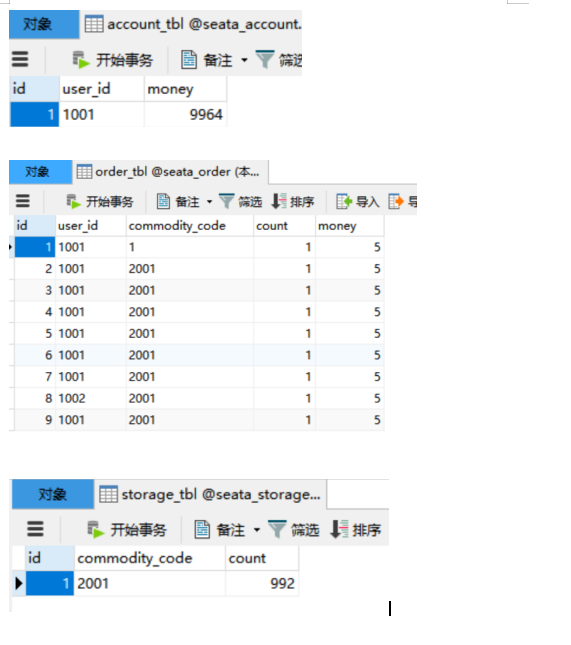Image resolution: width=571 pixels, height=645 pixels.
Task: Click table icon on storage_tbl tab
Action: 109,494
